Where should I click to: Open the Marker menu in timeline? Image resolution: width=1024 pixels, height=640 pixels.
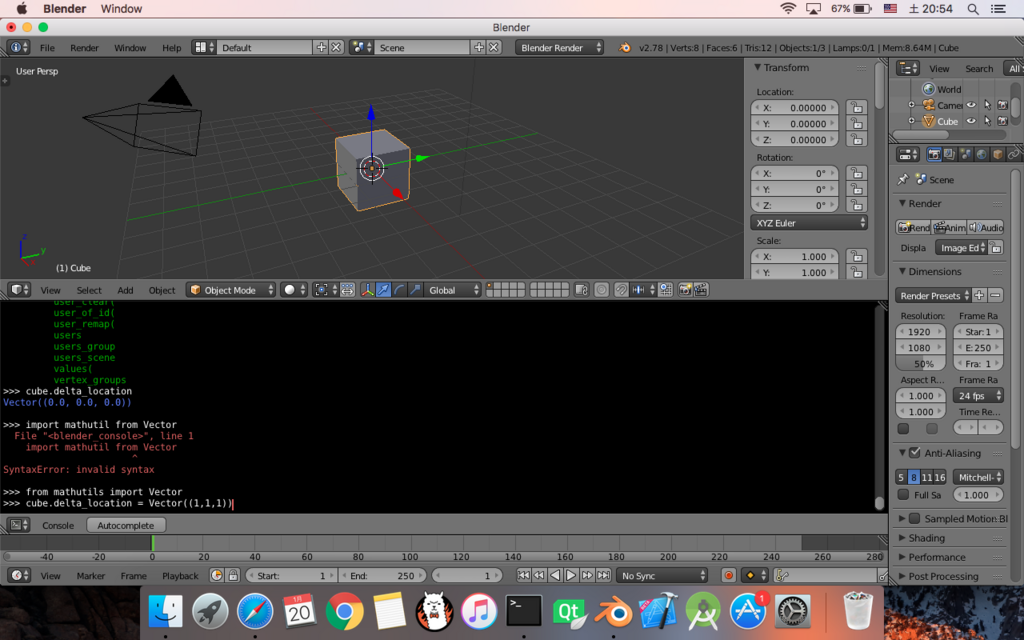pos(91,575)
